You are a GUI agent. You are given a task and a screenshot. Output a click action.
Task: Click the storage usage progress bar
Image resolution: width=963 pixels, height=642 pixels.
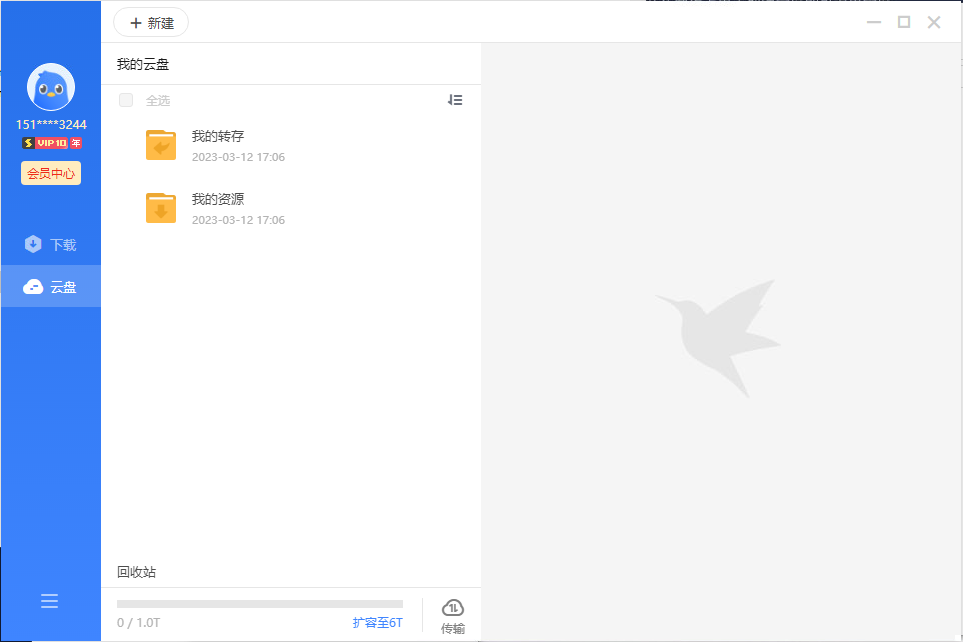(x=260, y=604)
